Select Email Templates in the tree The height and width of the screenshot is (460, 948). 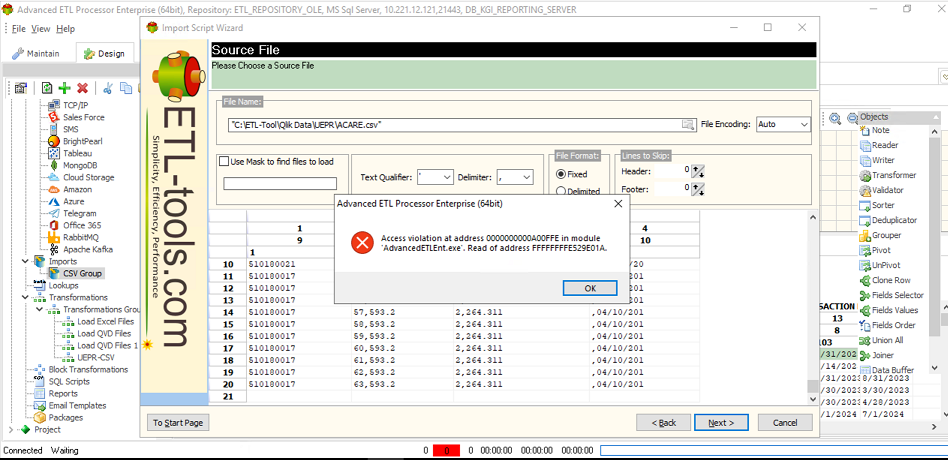(x=77, y=405)
